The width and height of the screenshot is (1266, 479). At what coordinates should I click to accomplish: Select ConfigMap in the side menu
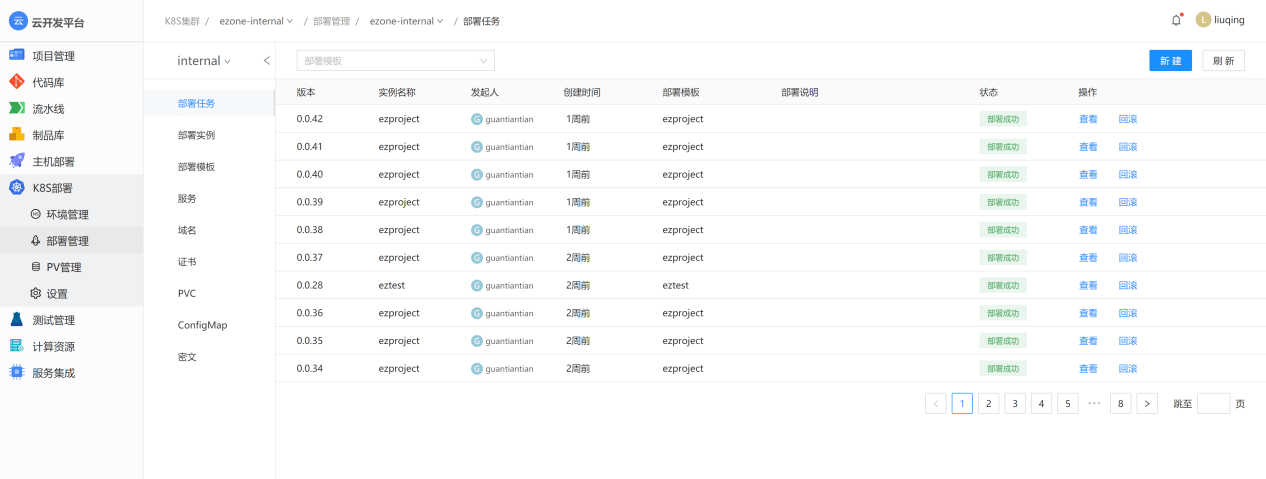coord(201,325)
